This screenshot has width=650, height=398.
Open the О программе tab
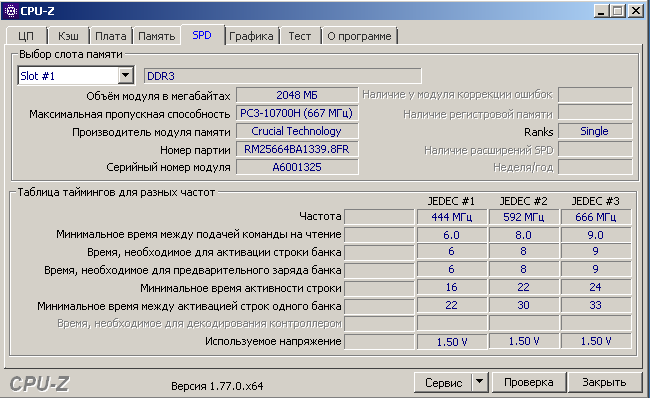359,36
